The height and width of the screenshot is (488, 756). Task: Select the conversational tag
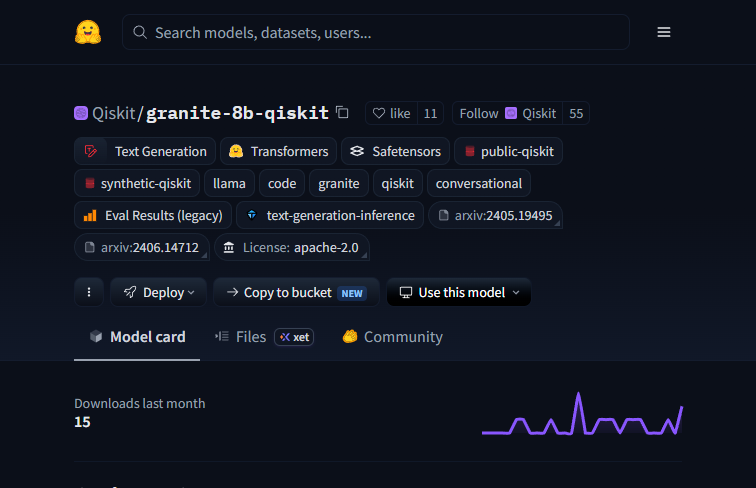(x=479, y=183)
